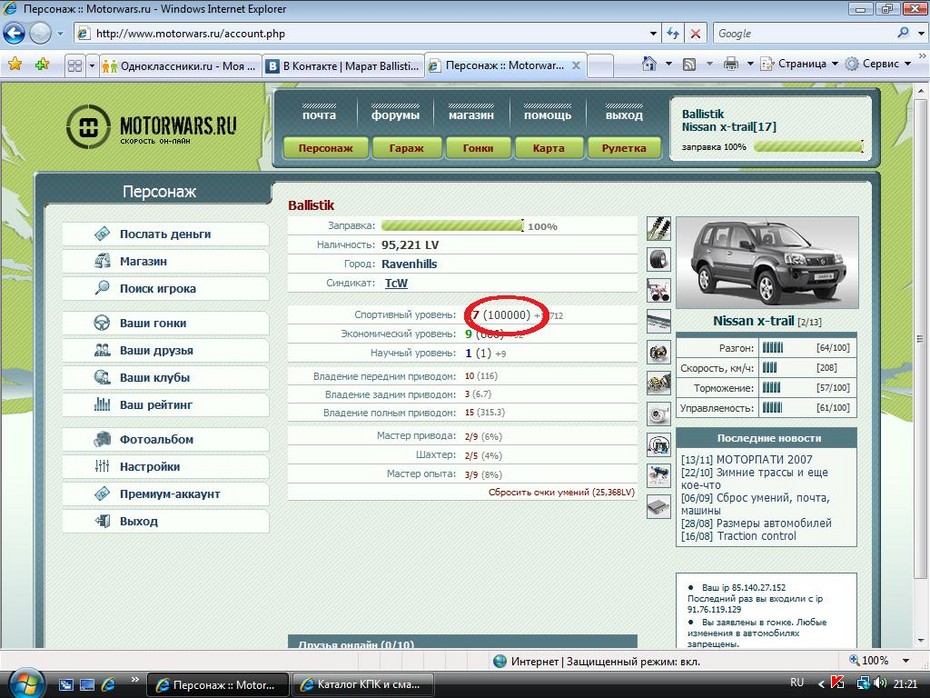Click the sliders icon beside Настройки

click(x=102, y=466)
